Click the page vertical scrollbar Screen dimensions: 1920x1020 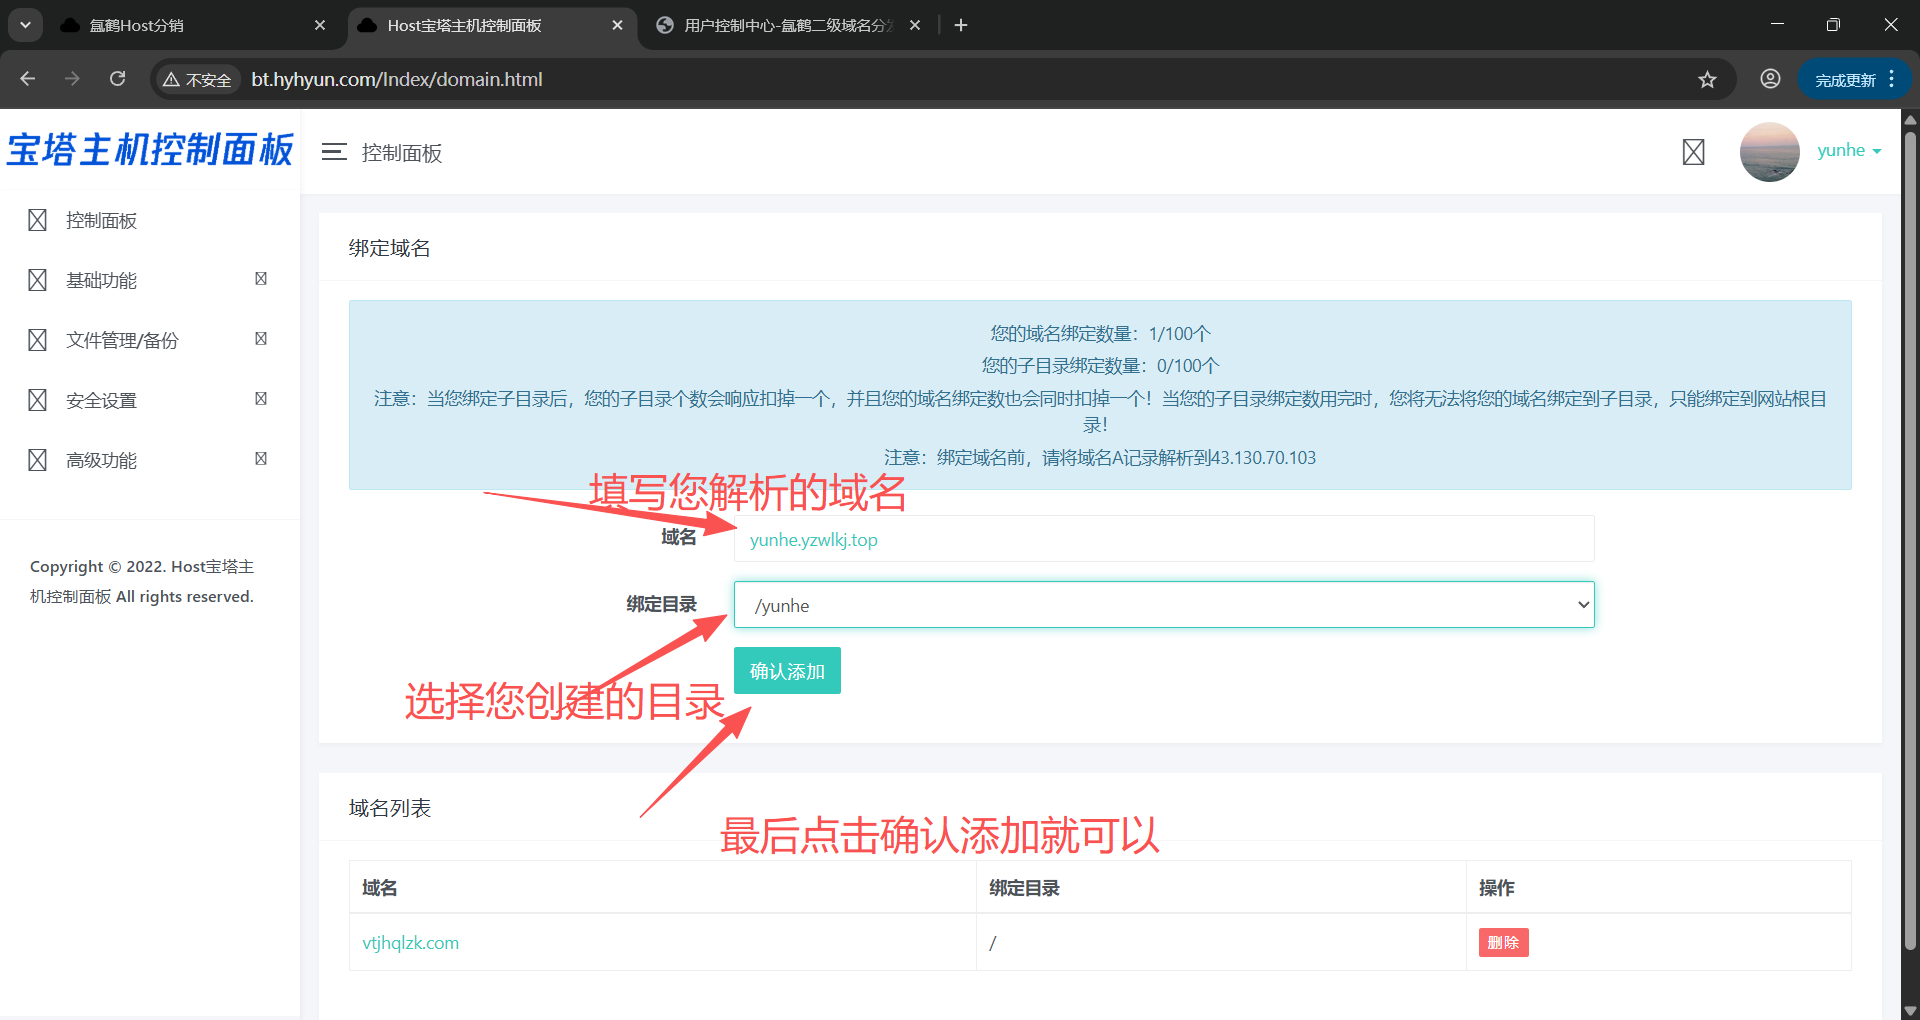click(1910, 540)
